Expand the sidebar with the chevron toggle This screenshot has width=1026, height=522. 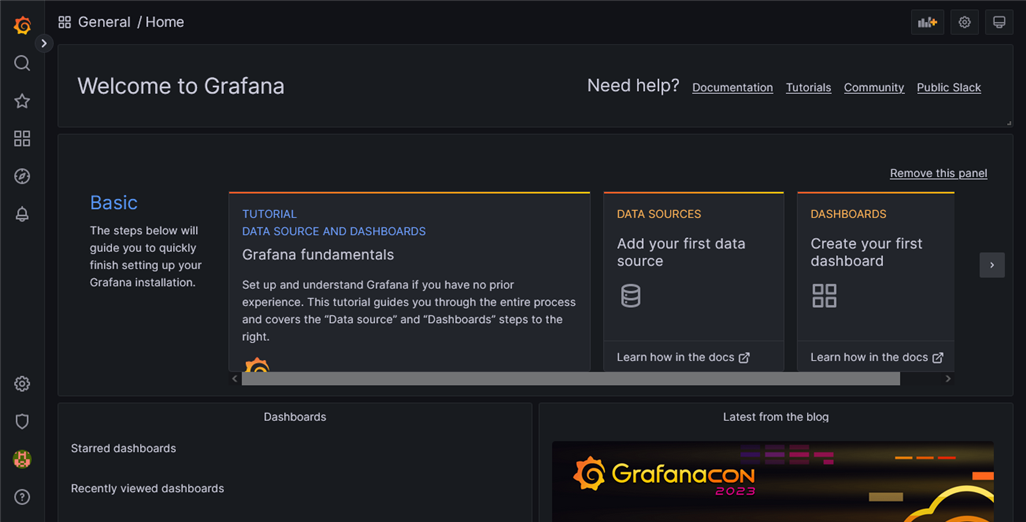(44, 43)
